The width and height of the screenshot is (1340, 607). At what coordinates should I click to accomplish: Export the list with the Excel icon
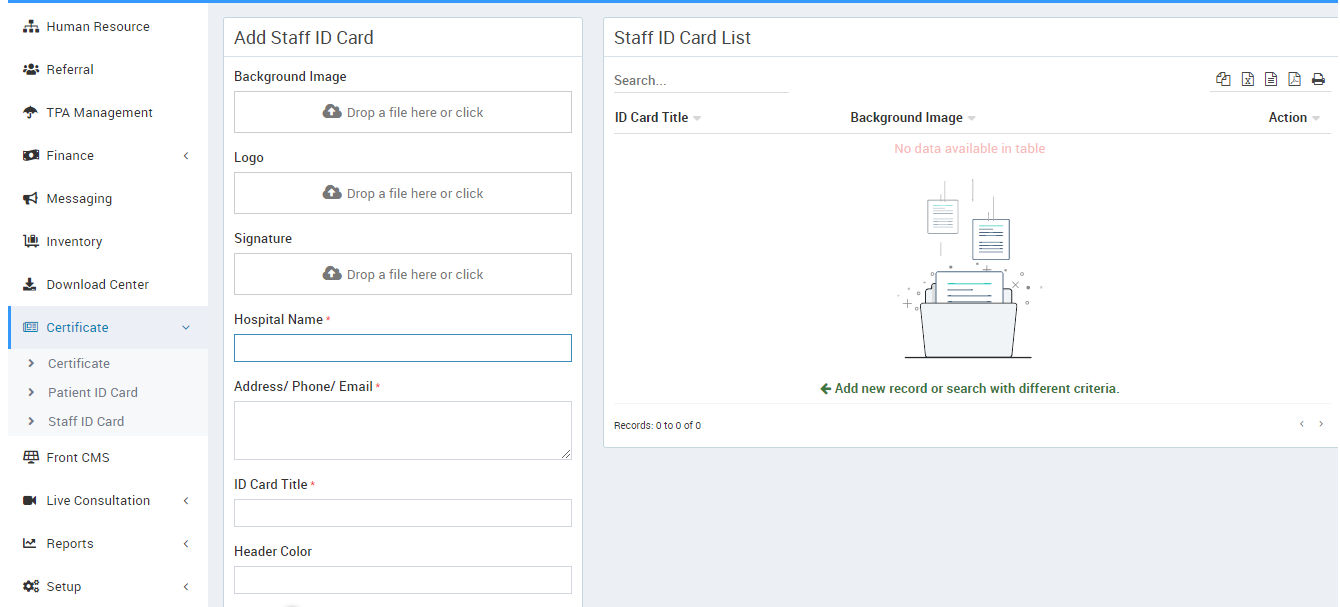[x=1247, y=80]
